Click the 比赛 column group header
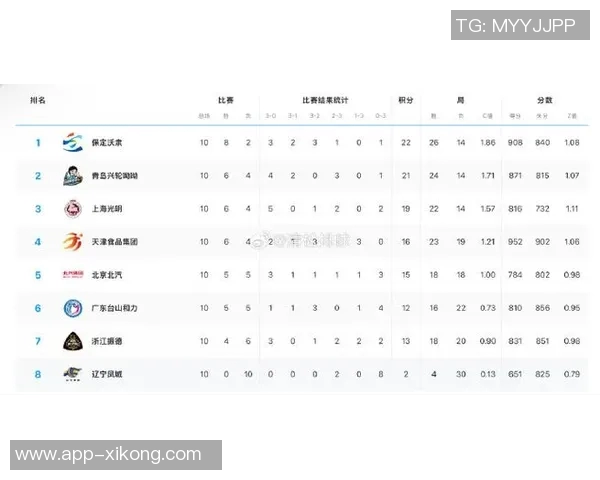 (x=226, y=101)
